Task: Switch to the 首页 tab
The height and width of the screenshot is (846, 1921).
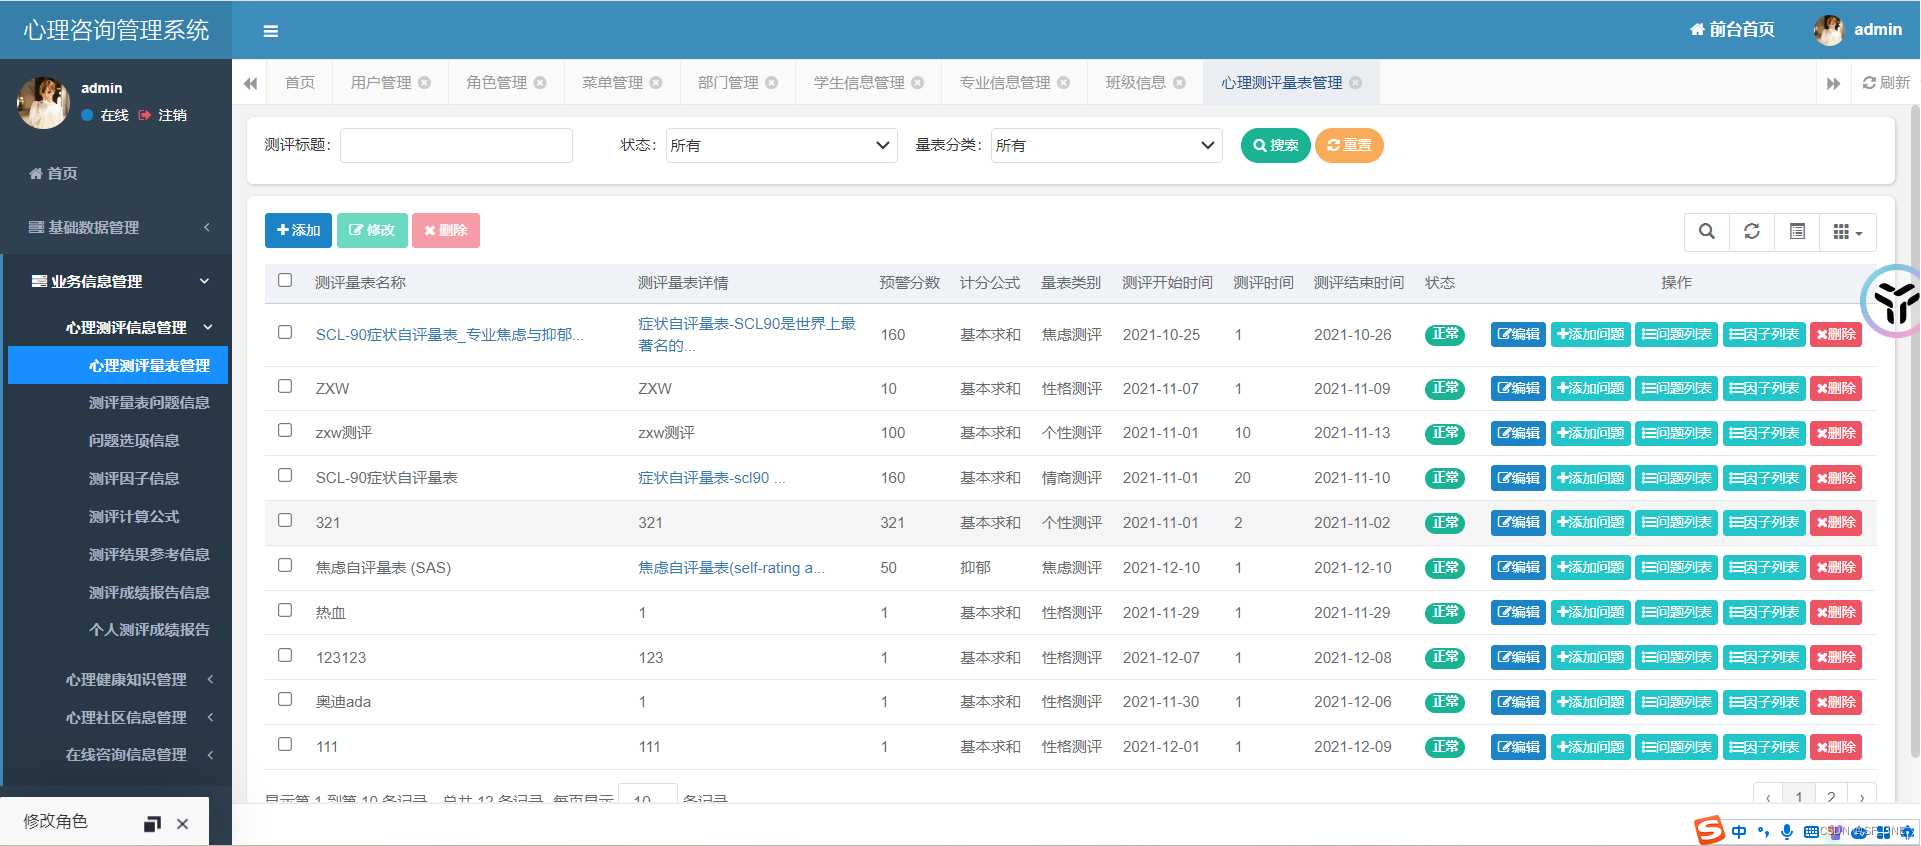Action: [x=300, y=83]
